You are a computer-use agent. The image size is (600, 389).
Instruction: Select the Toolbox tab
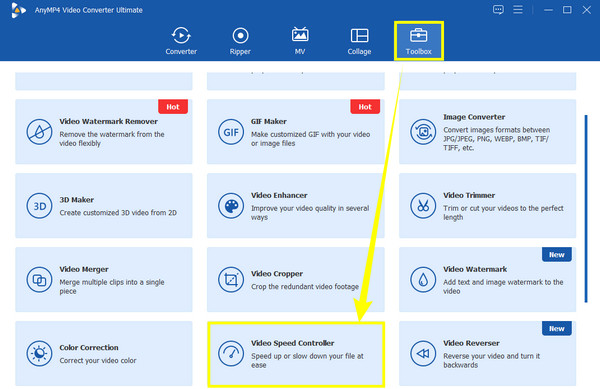click(419, 41)
